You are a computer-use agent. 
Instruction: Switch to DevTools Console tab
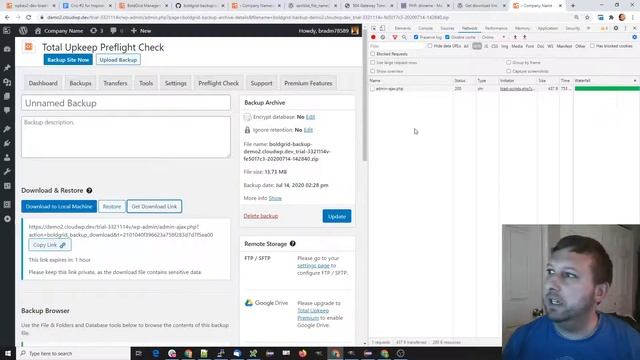pyautogui.click(x=425, y=28)
